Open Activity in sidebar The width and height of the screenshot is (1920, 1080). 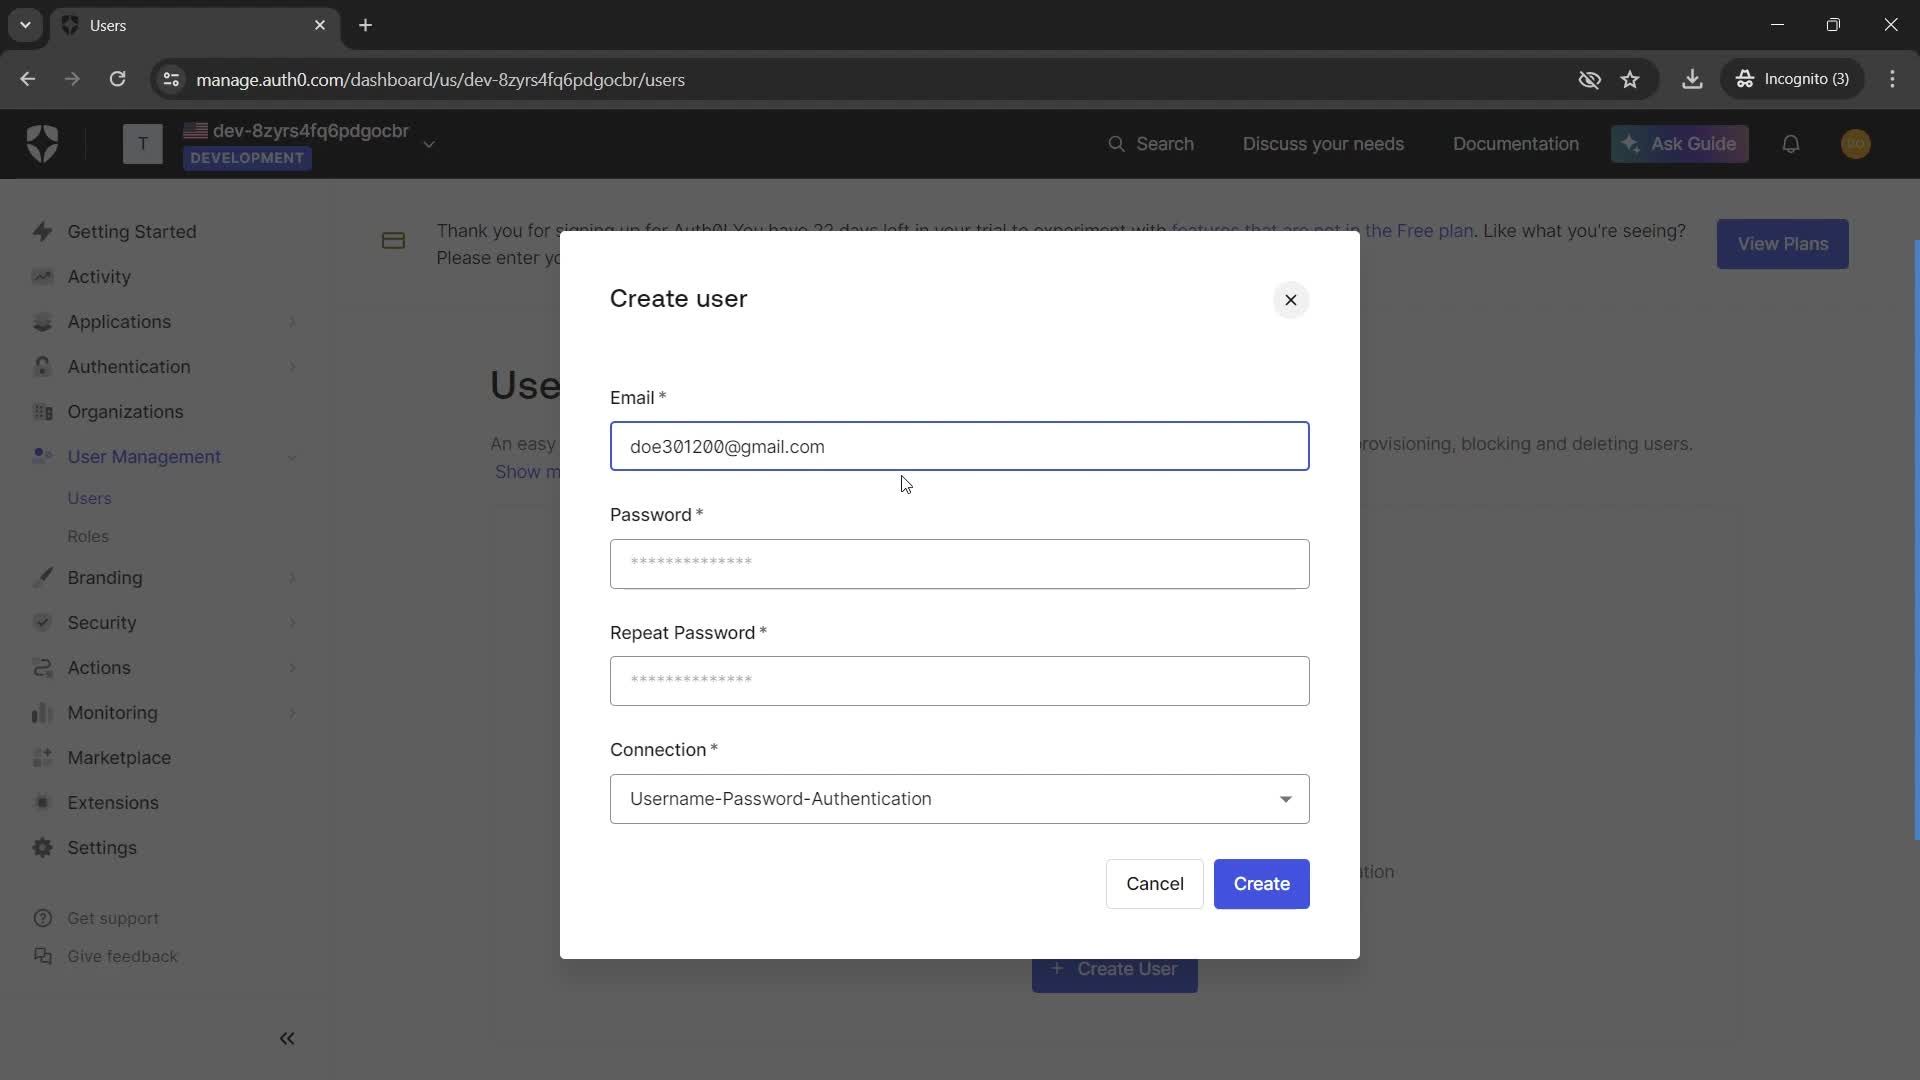[x=98, y=277]
